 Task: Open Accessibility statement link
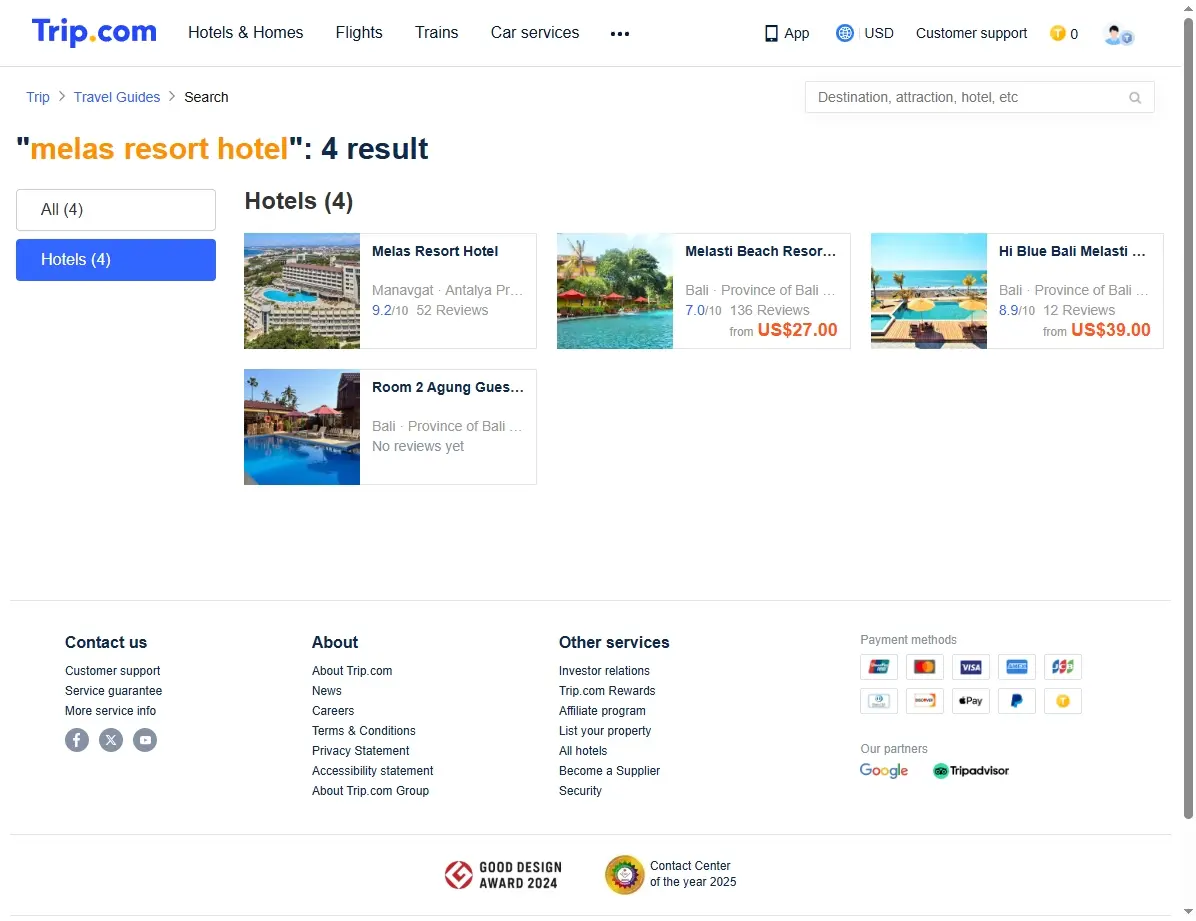click(372, 771)
